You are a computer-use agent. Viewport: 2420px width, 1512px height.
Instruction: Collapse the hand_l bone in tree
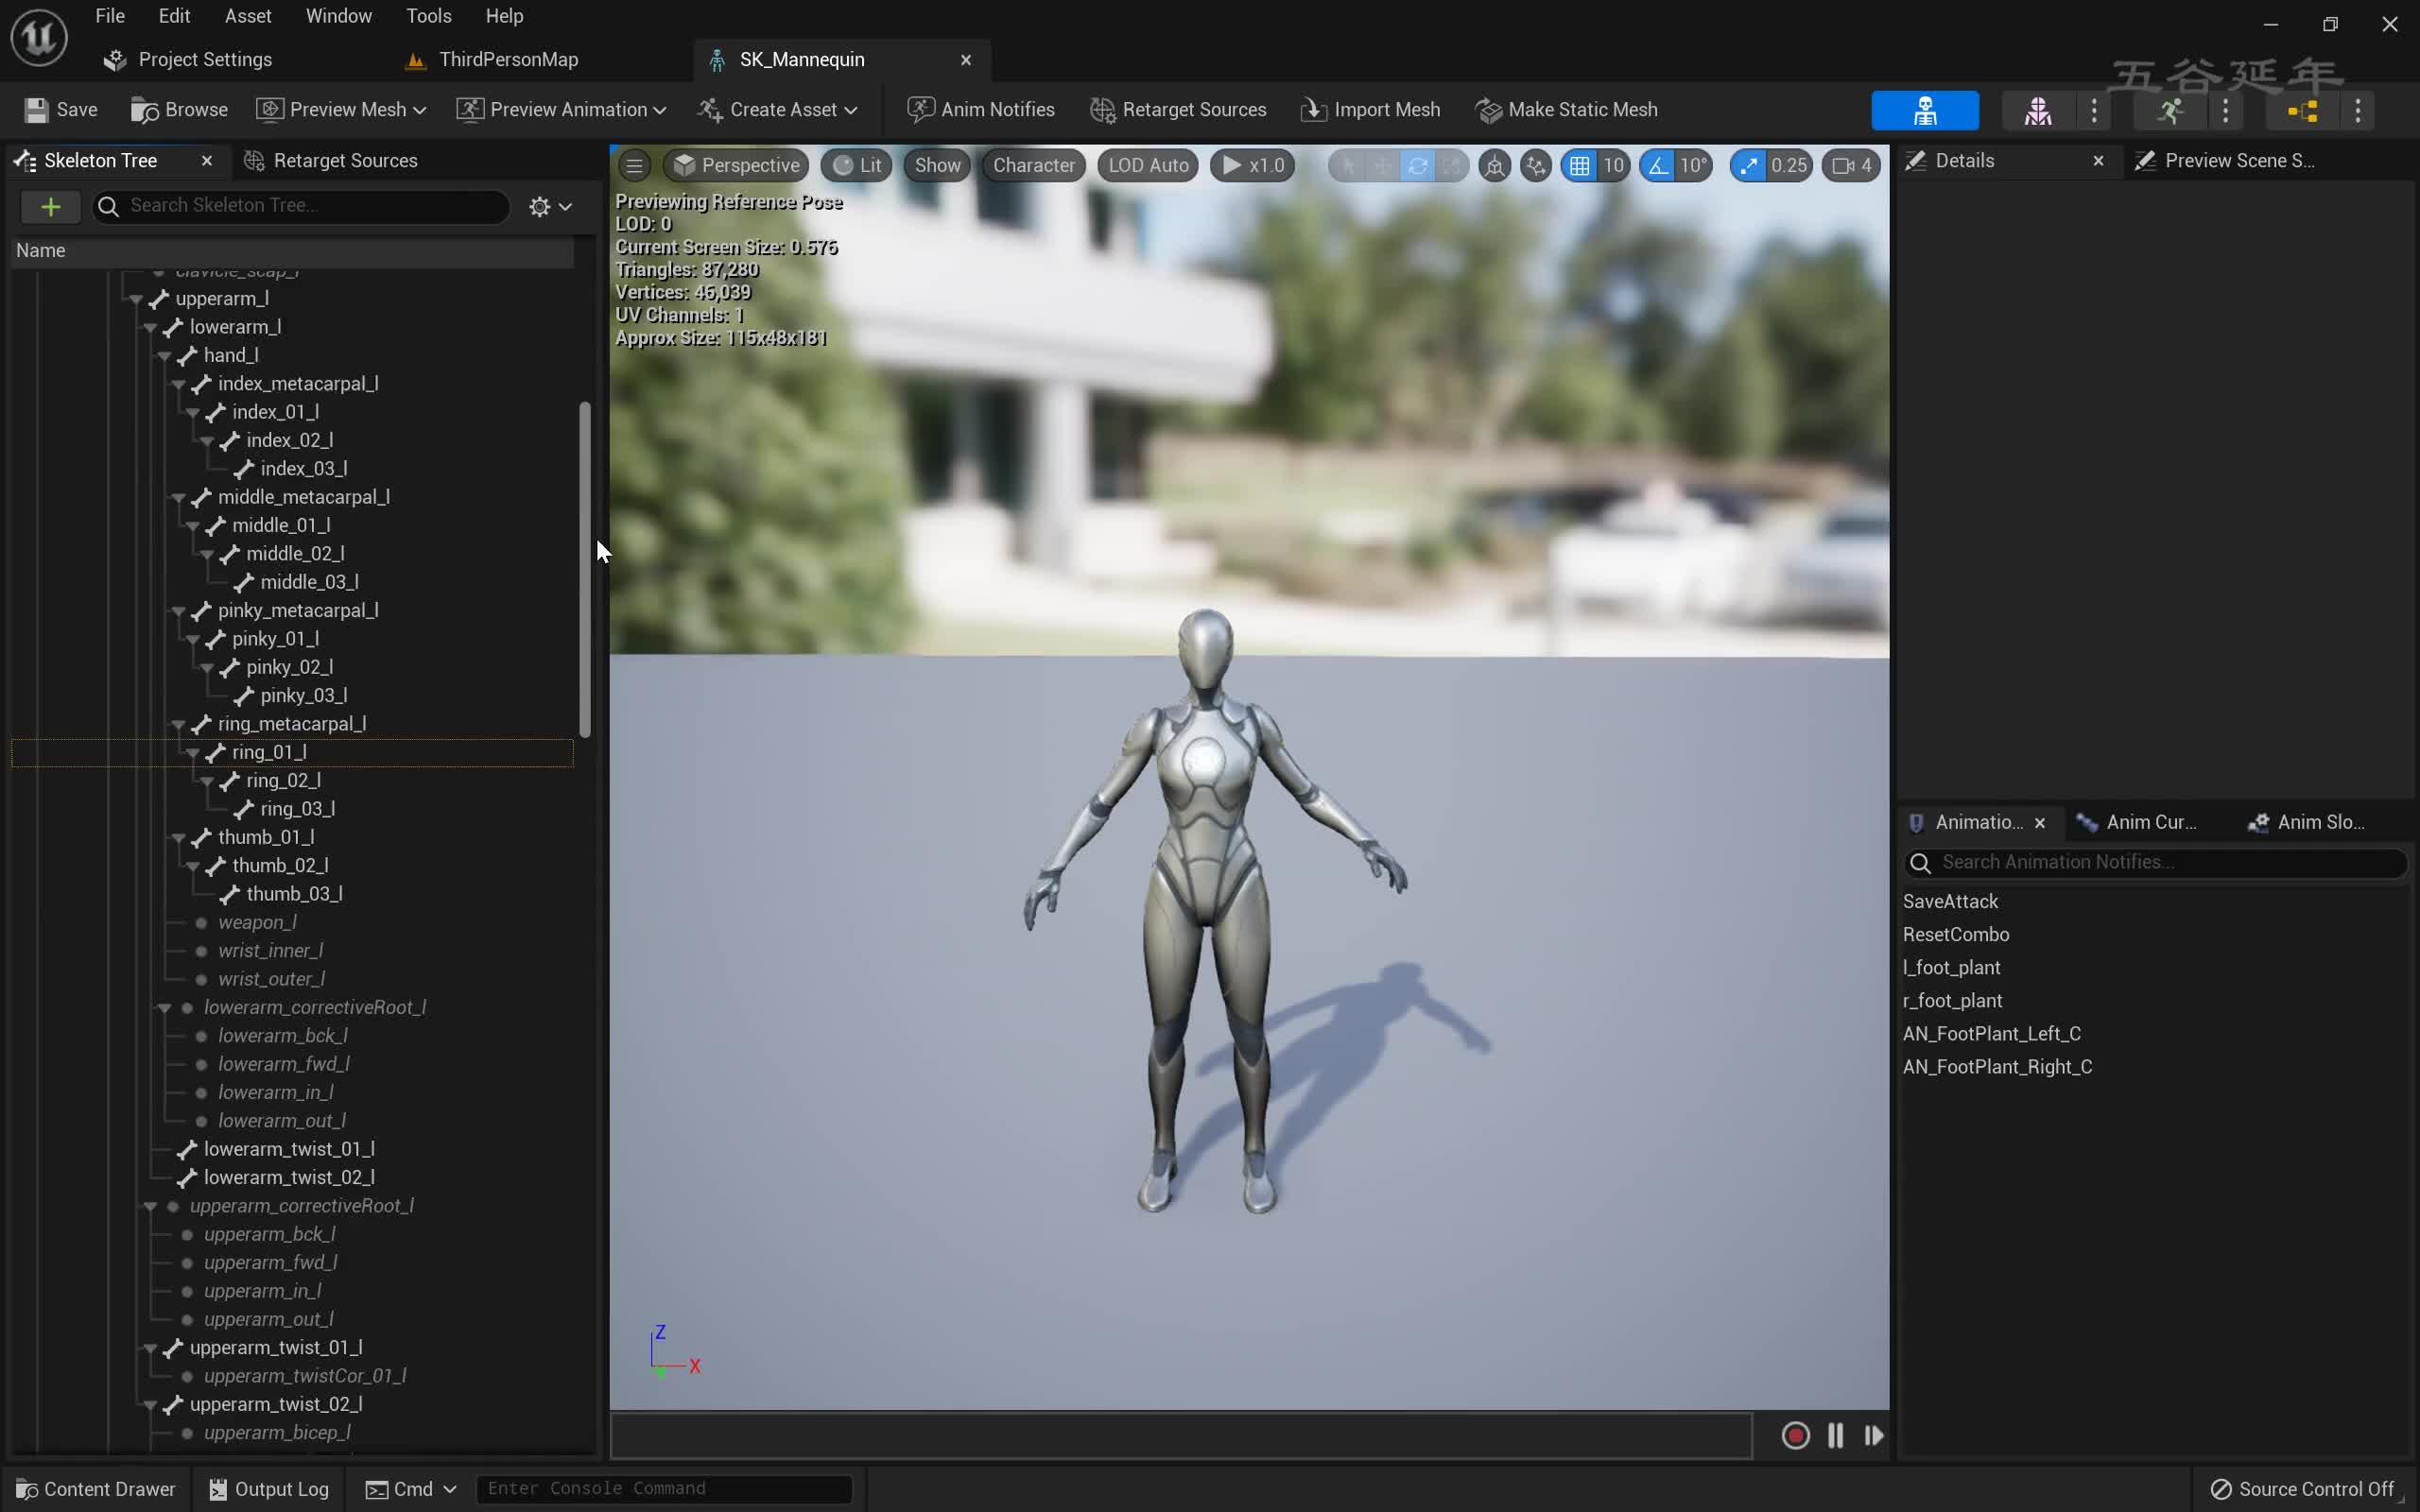tap(164, 356)
